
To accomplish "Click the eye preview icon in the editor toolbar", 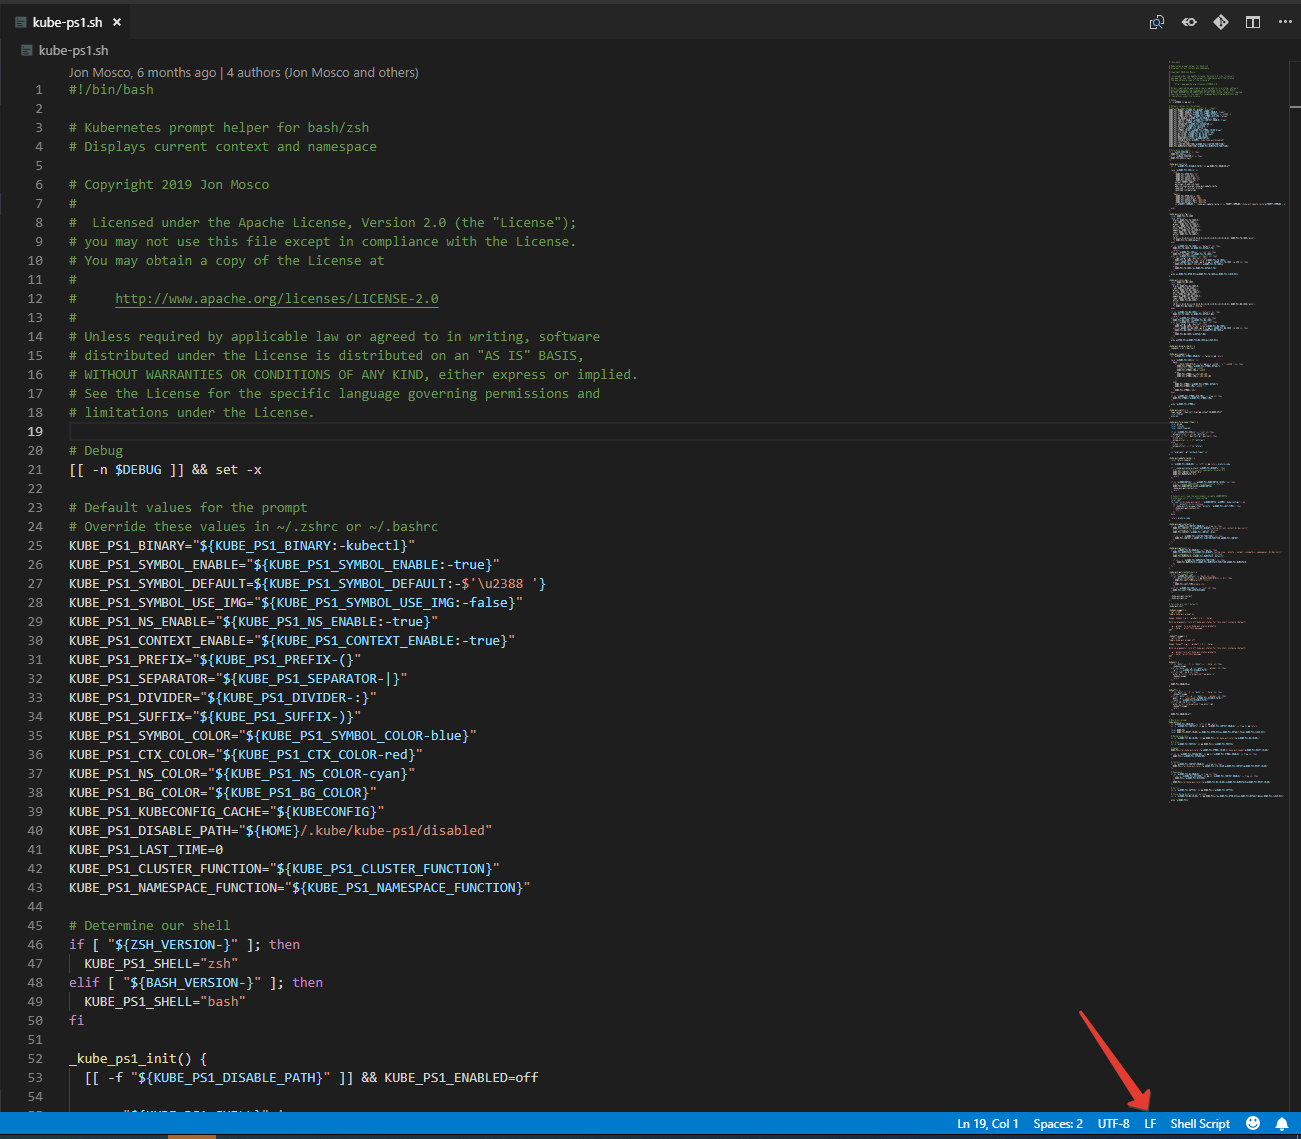I will [1189, 21].
